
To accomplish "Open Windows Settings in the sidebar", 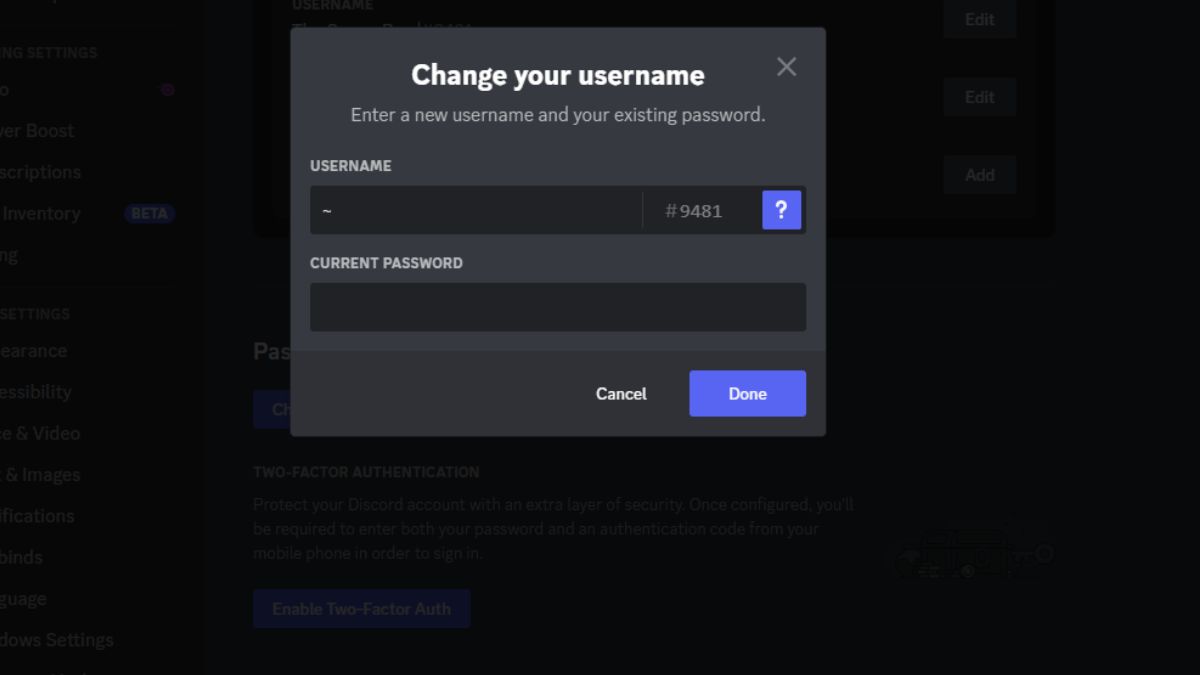I will 56,639.
